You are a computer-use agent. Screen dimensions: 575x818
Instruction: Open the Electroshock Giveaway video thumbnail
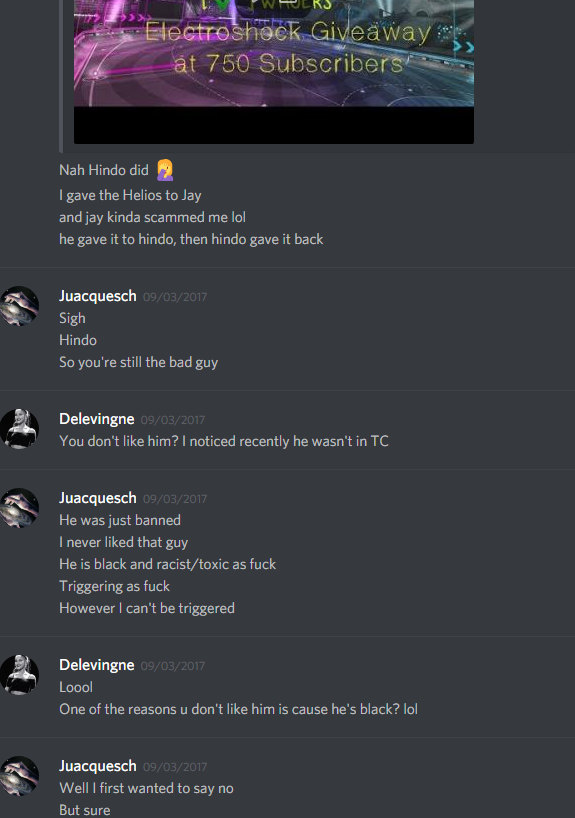pos(274,53)
